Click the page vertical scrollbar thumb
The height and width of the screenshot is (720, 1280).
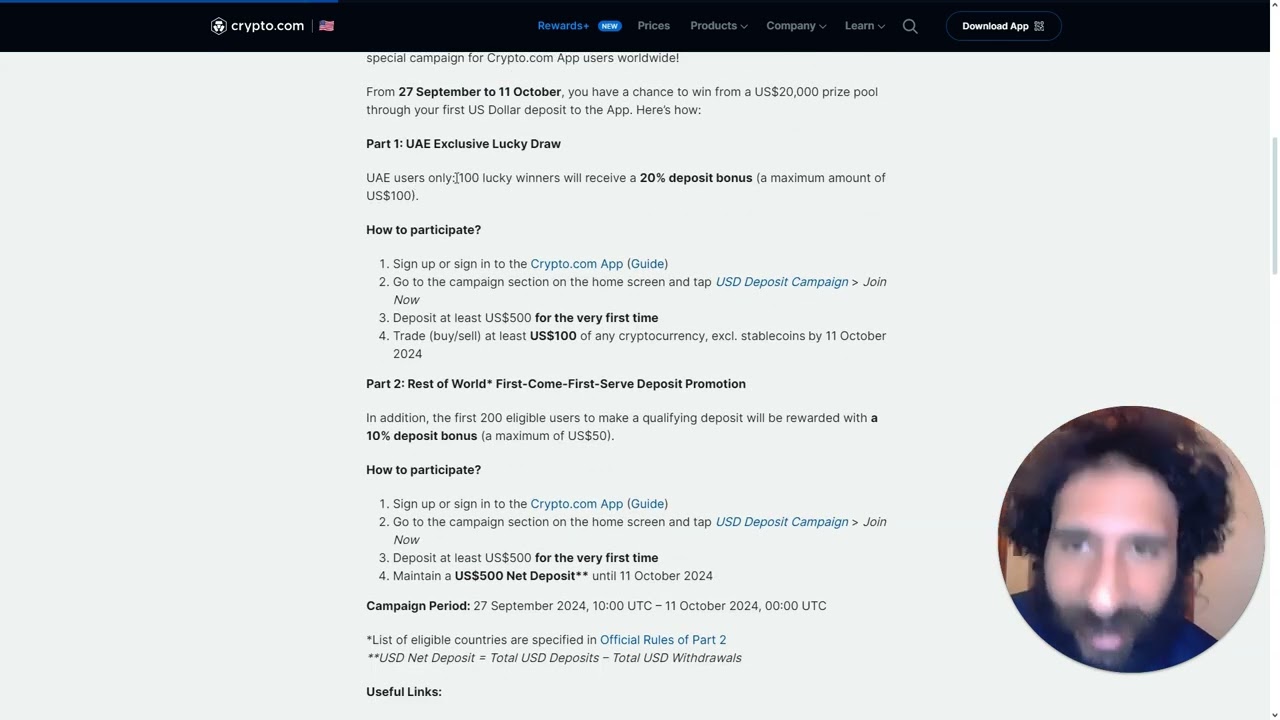[x=1274, y=205]
